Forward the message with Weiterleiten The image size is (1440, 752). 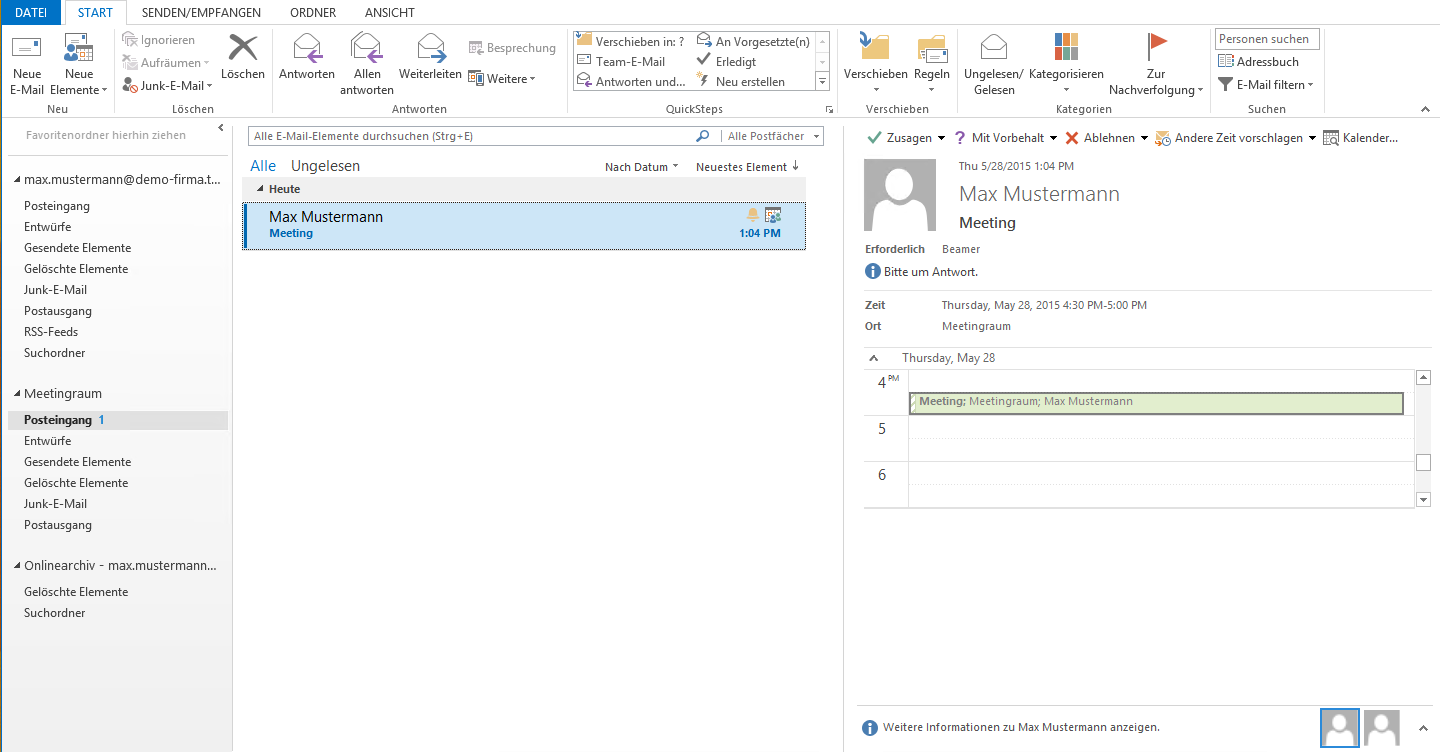pos(430,57)
